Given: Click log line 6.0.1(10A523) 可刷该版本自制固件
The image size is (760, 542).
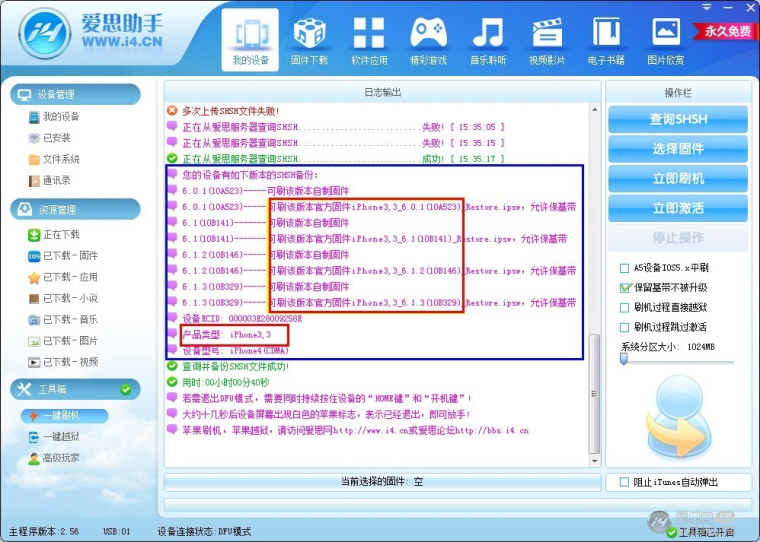Looking at the screenshot, I should (x=266, y=191).
